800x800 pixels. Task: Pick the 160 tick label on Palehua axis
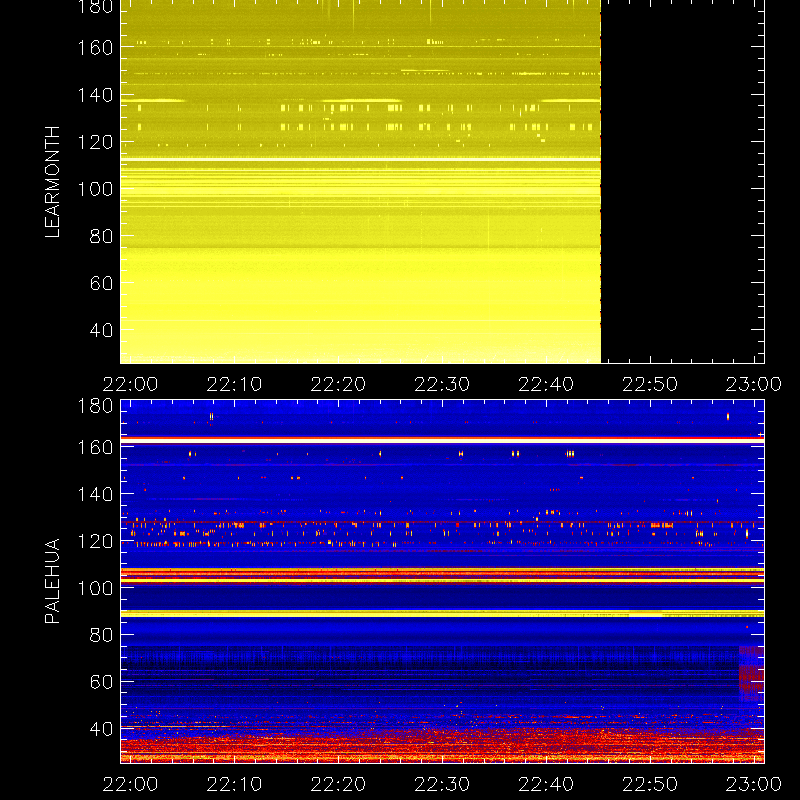pos(95,447)
